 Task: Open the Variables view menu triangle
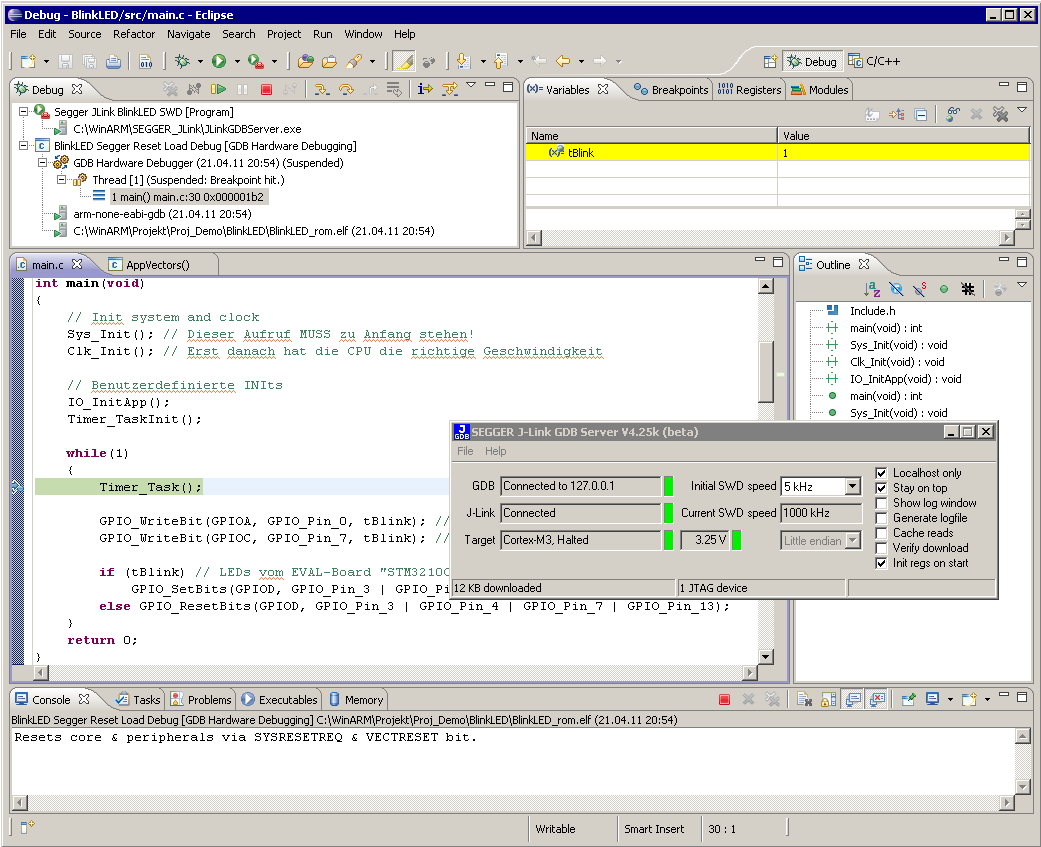[1022, 110]
